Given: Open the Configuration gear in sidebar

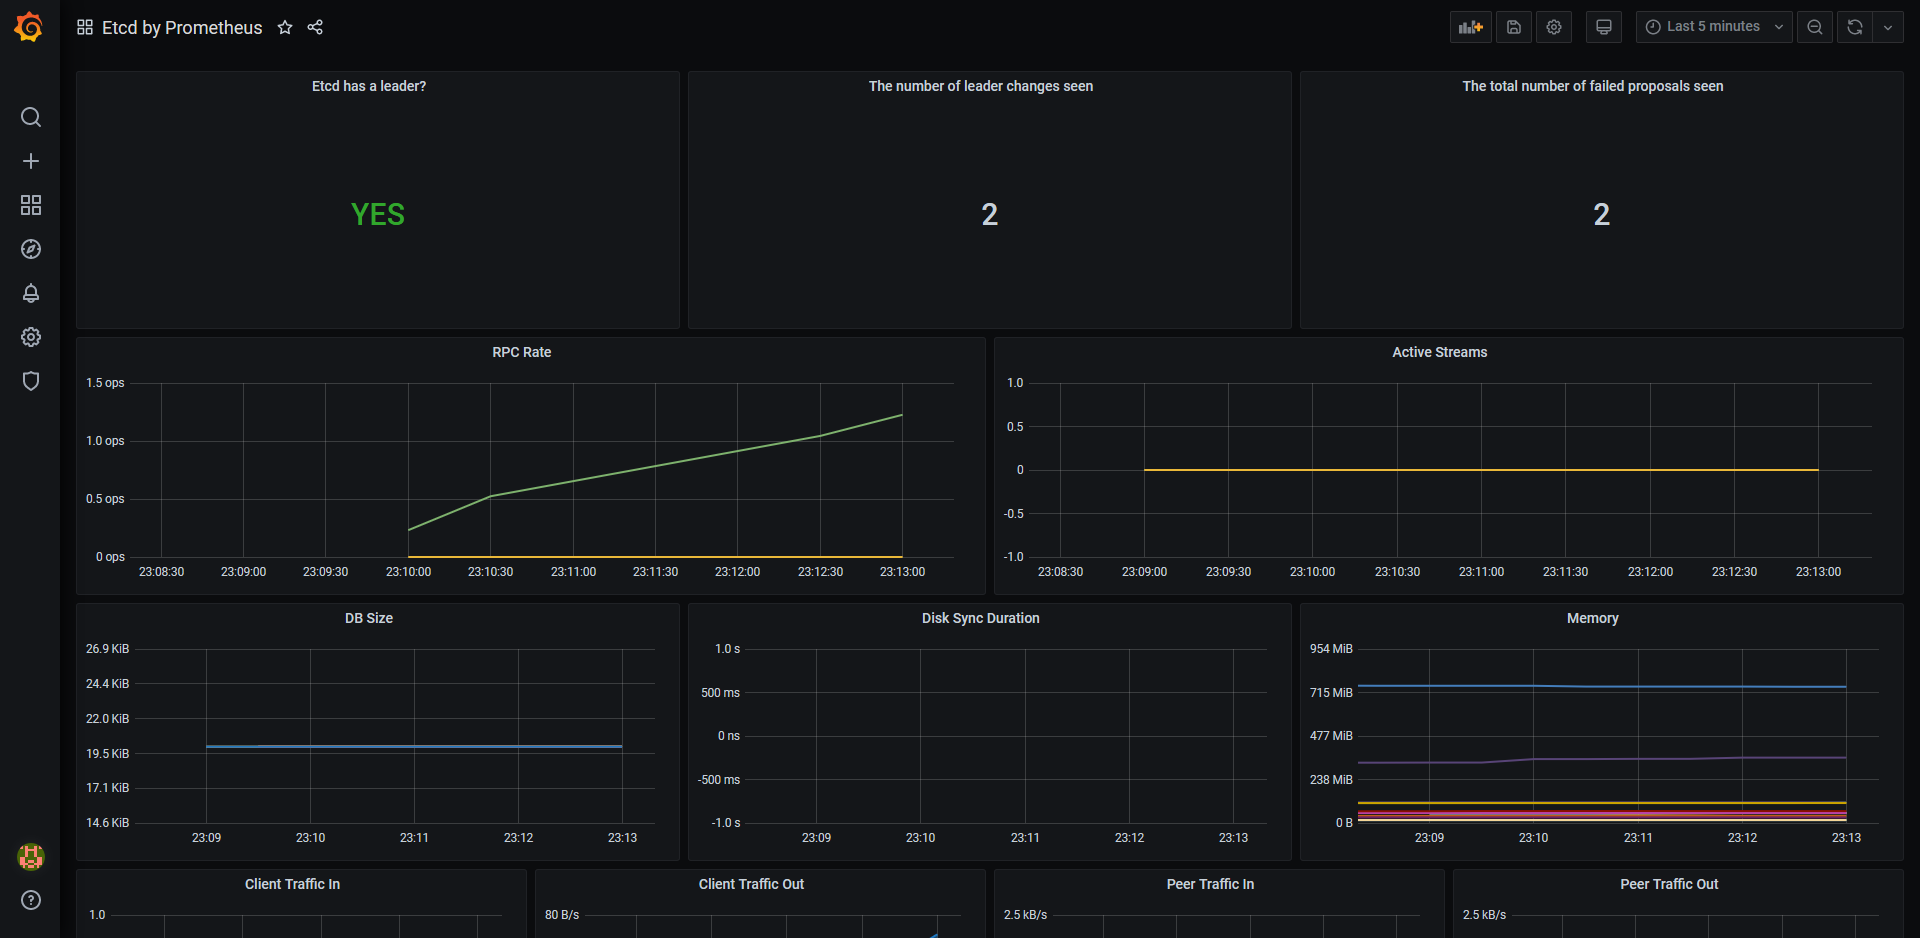Looking at the screenshot, I should (x=31, y=337).
